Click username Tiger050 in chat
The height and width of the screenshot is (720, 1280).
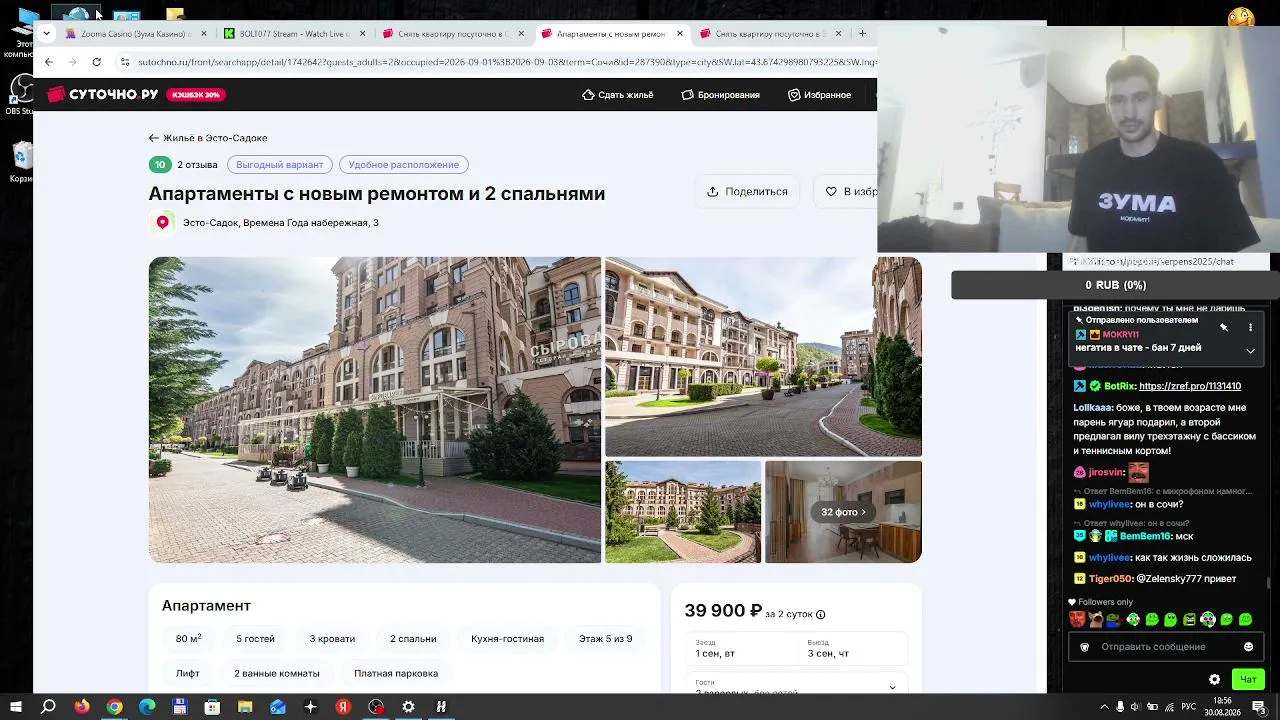pyautogui.click(x=1110, y=579)
